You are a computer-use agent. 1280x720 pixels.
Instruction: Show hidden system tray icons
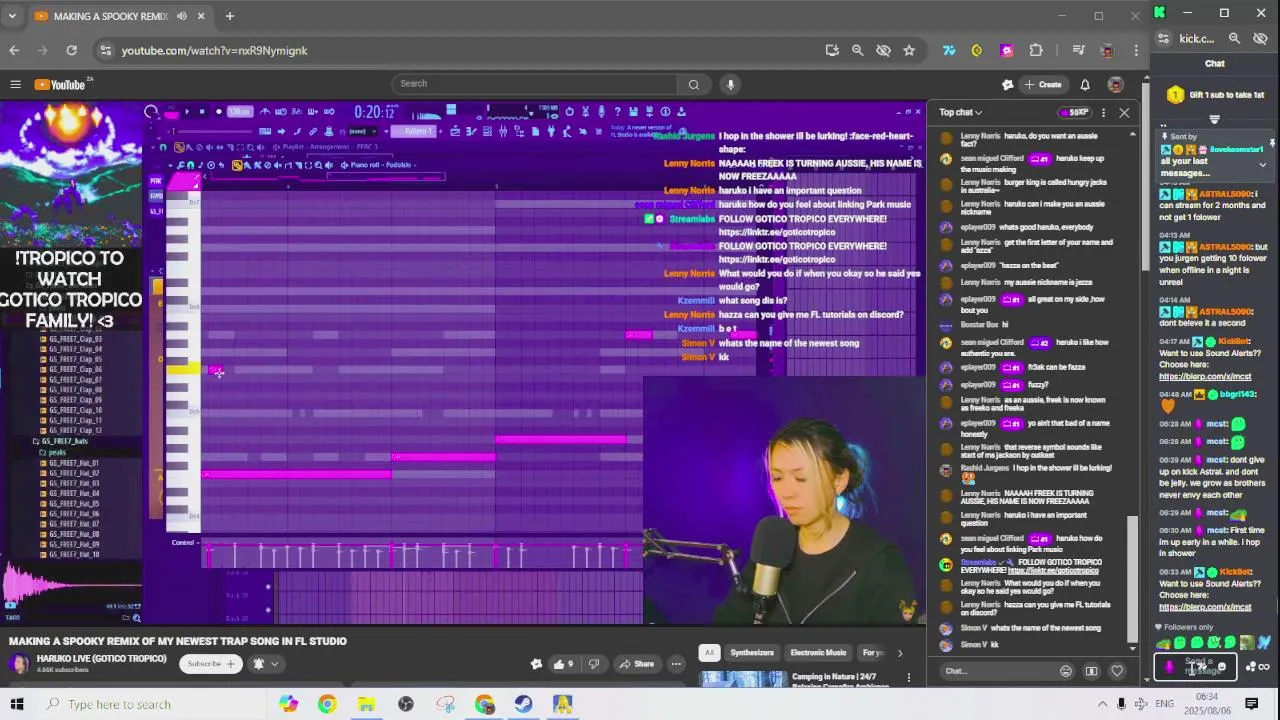click(1102, 704)
